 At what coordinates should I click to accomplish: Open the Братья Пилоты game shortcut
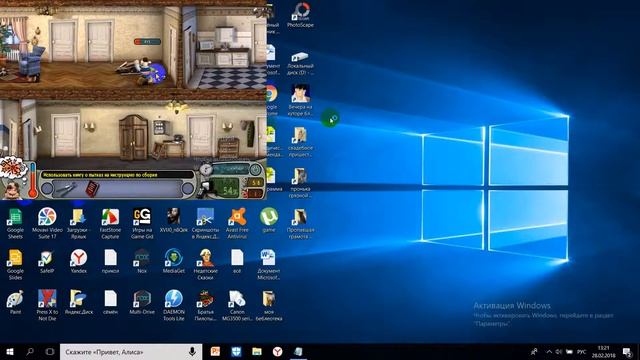pyautogui.click(x=205, y=305)
